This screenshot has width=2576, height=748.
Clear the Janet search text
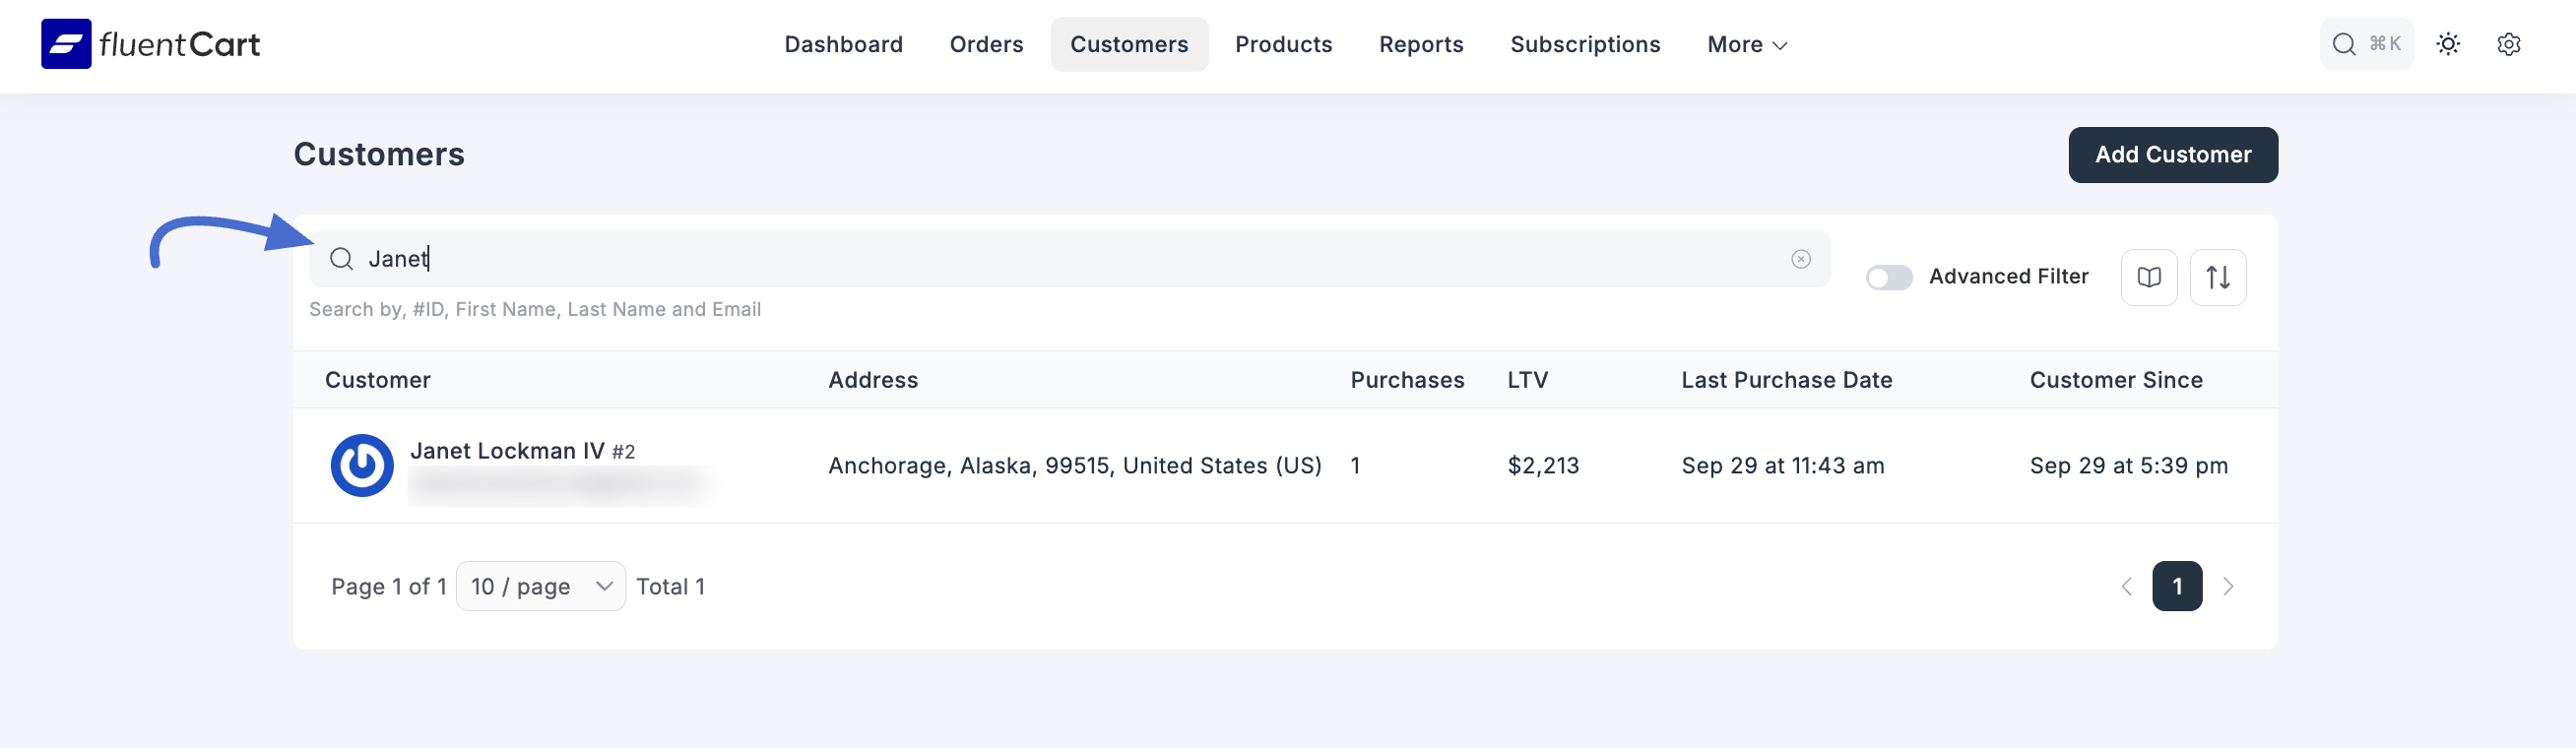coord(1800,259)
